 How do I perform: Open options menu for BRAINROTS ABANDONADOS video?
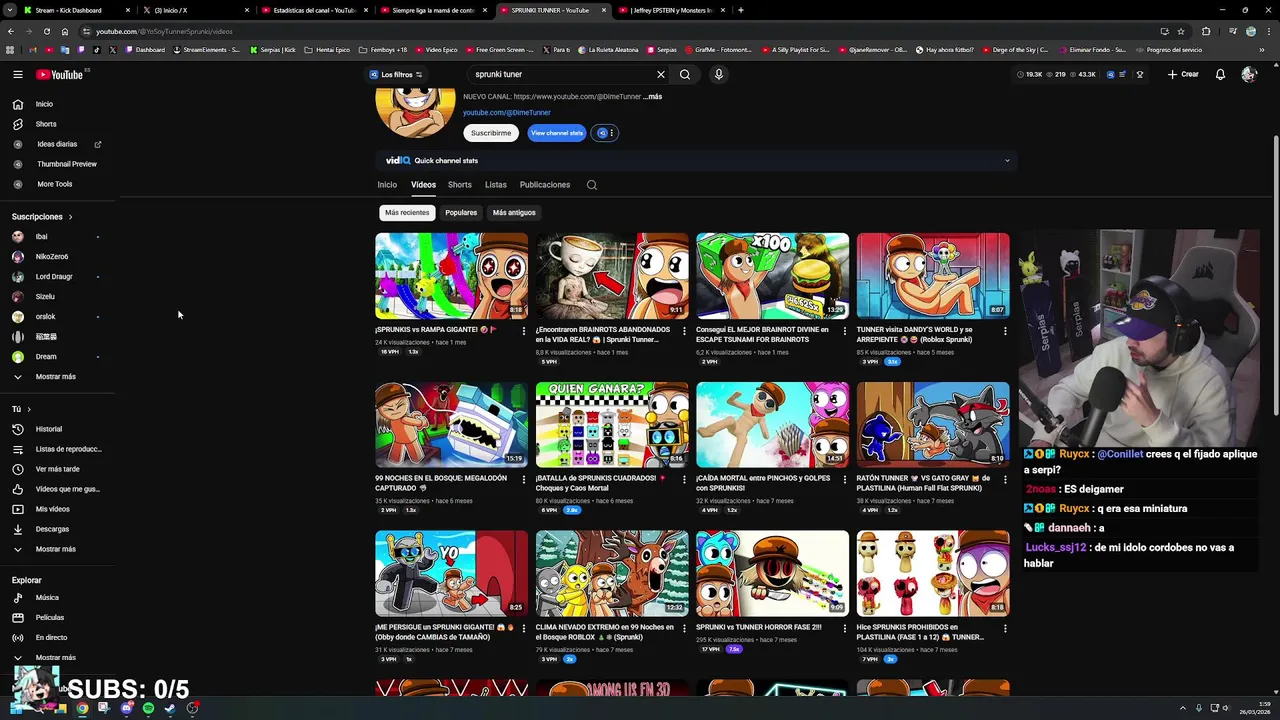(x=684, y=331)
